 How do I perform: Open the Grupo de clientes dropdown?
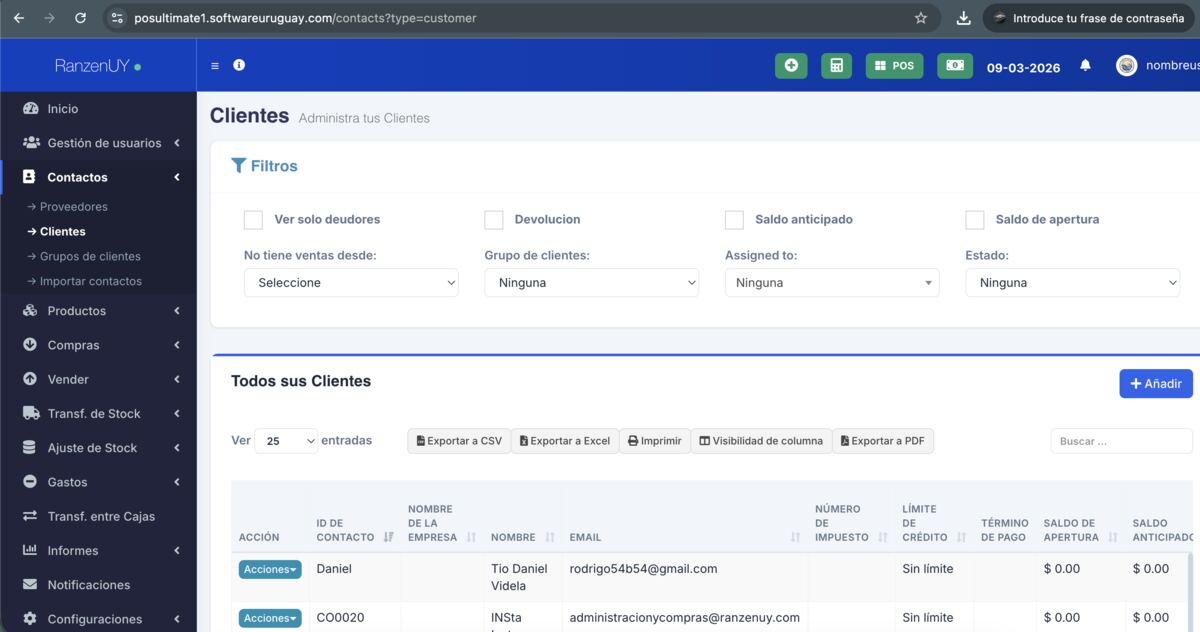591,283
